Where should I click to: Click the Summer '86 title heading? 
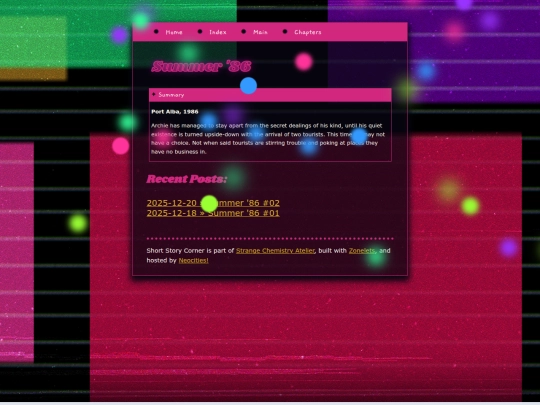coord(201,66)
